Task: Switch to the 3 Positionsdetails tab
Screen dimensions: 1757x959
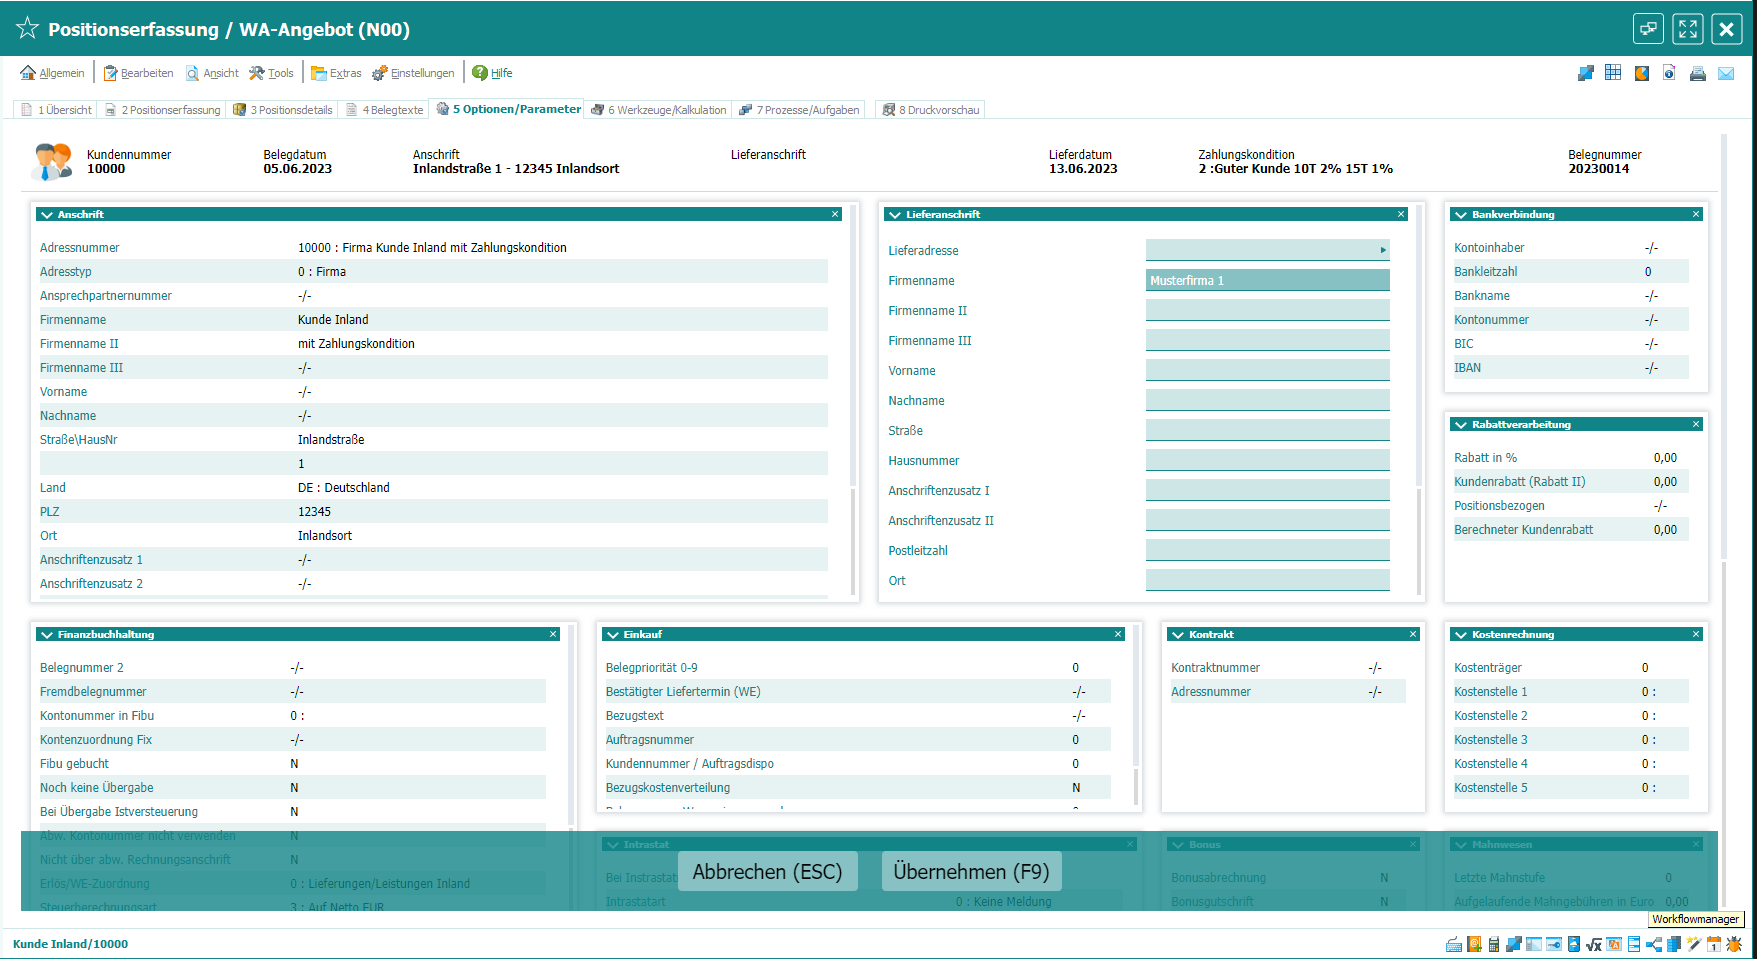Action: (x=283, y=110)
